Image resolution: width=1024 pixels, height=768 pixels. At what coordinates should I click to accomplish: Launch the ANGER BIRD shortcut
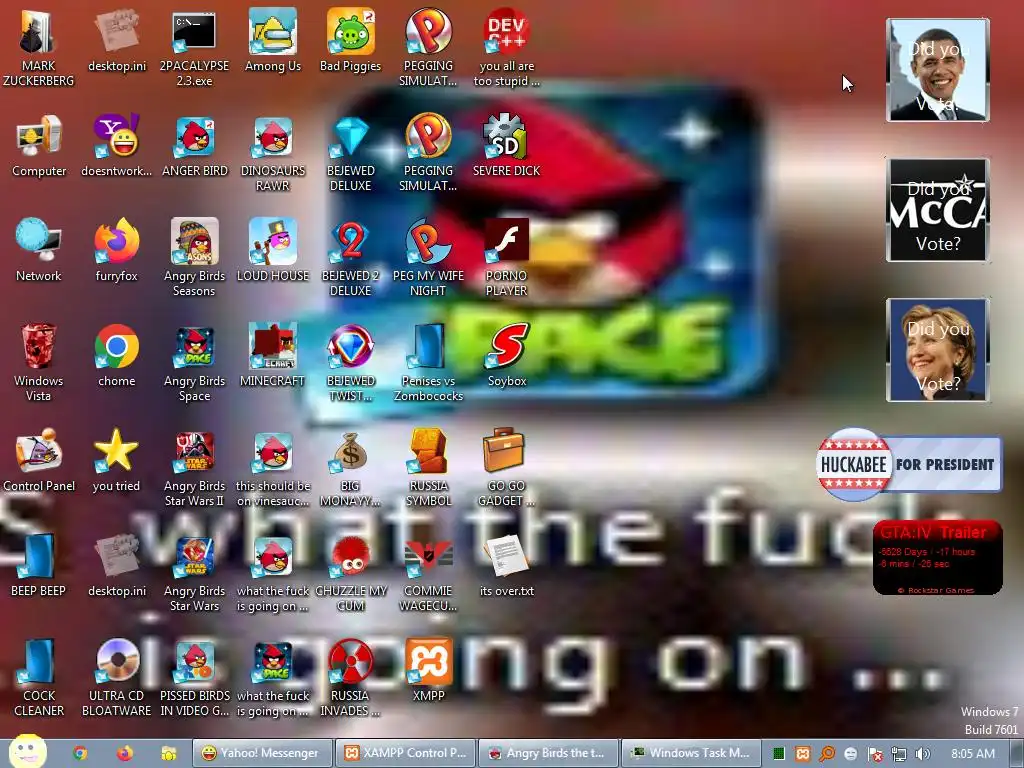click(195, 146)
